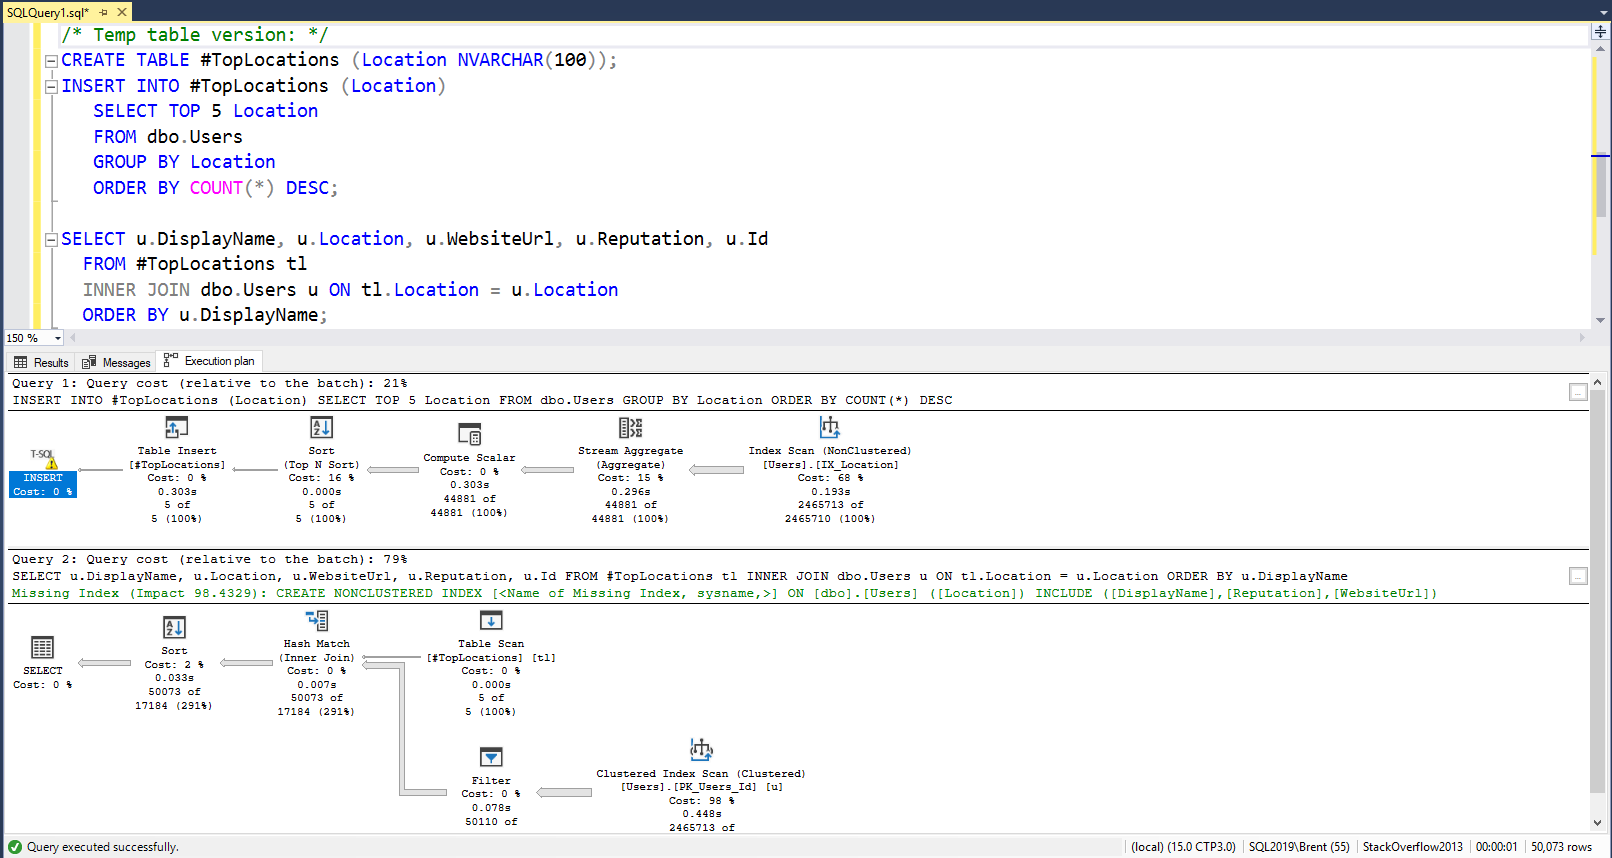
Task: Place cursor on 'ORDER BY COUNT(*) DESC' line
Action: tap(215, 188)
